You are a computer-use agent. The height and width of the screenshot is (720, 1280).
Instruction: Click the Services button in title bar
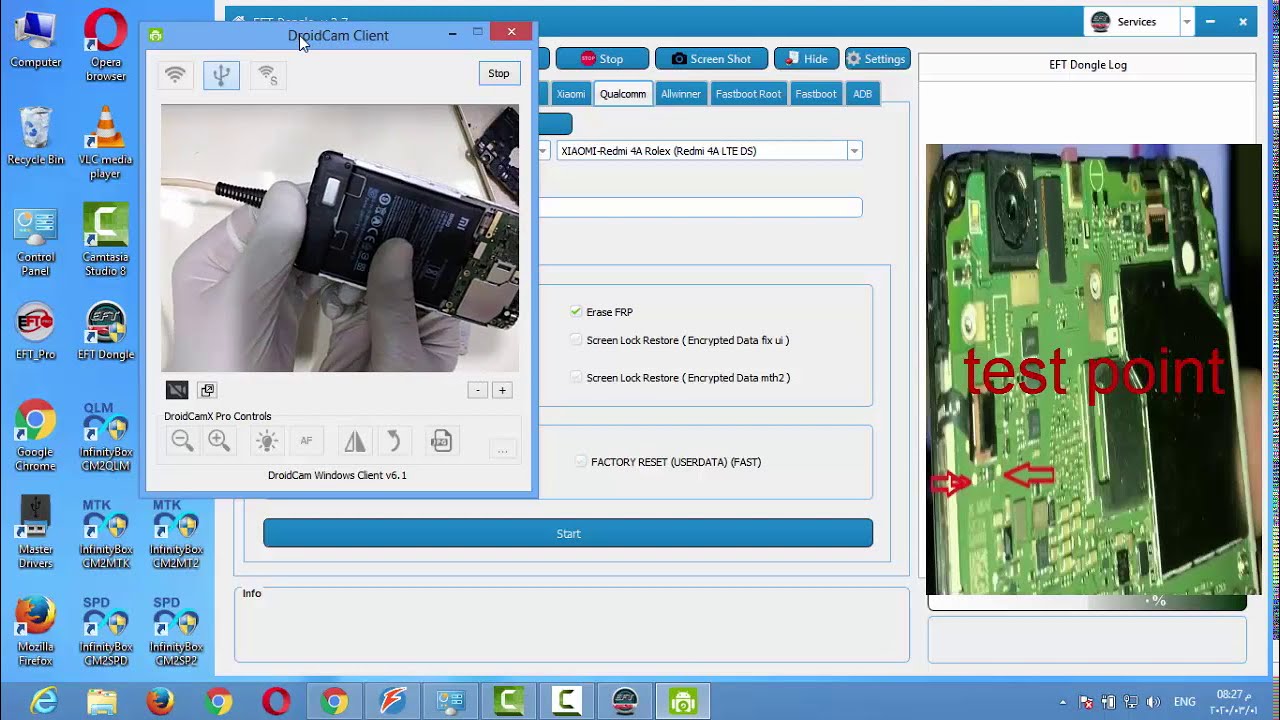tap(1131, 21)
